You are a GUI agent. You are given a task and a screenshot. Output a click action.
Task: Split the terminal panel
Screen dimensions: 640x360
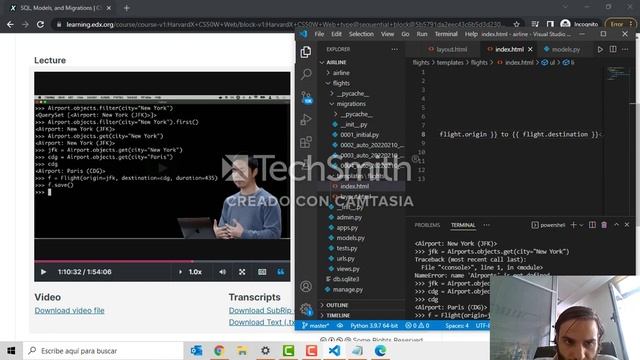[592, 225]
